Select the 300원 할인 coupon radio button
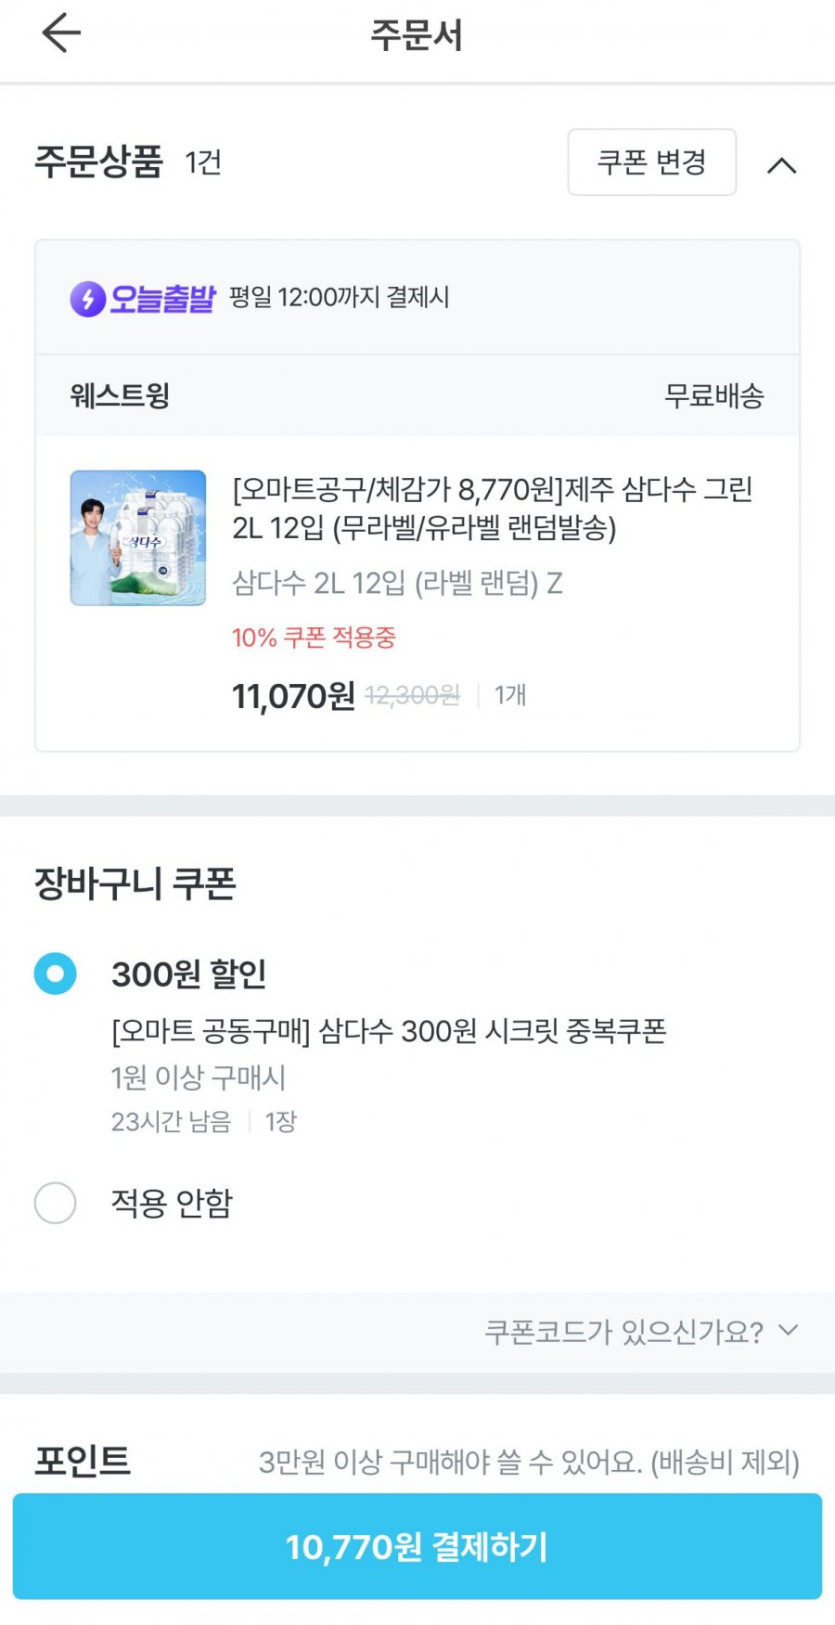Screen dimensions: 835x1625 tap(55, 974)
